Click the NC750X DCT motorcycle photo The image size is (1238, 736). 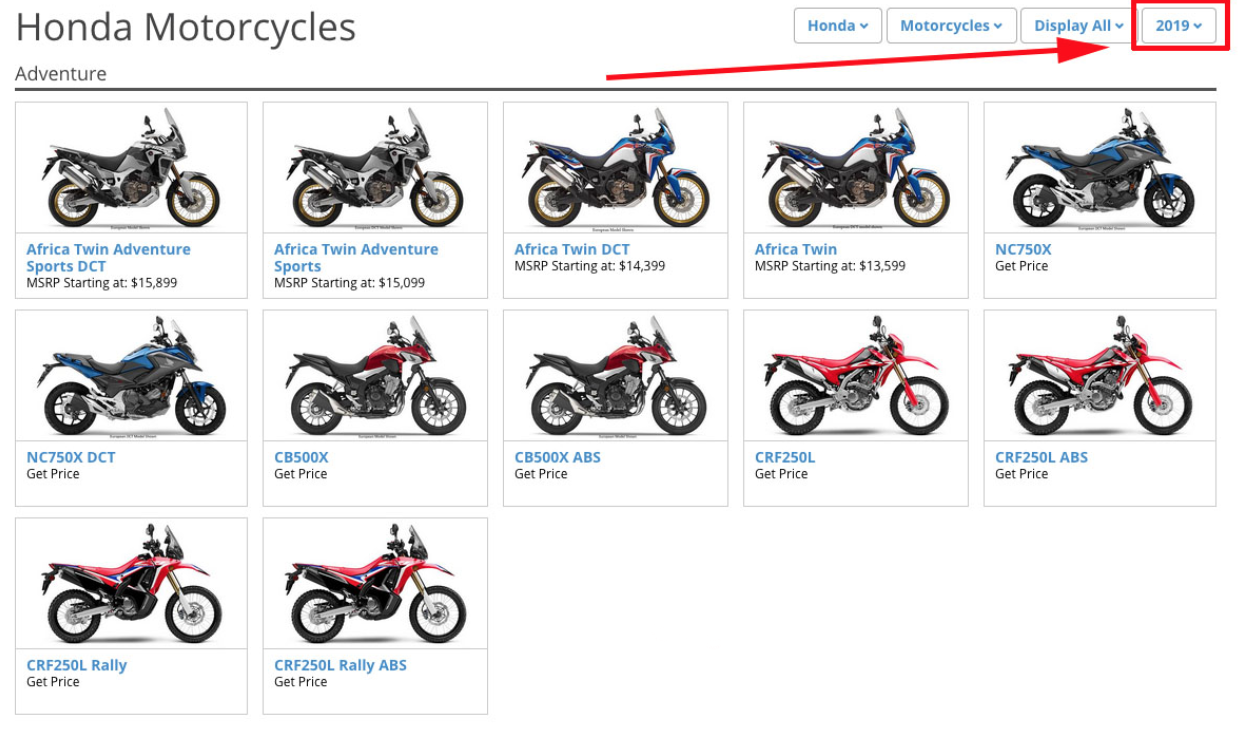point(131,376)
